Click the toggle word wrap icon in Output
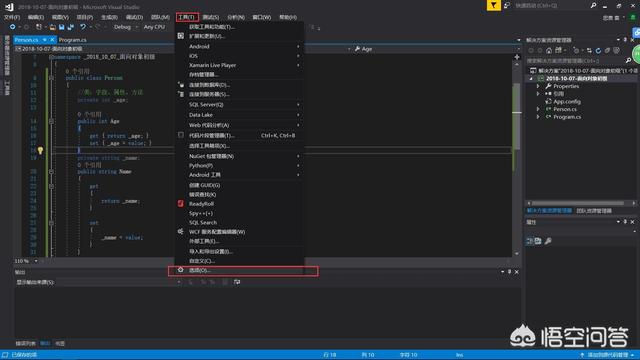The width and height of the screenshot is (640, 360). coord(237,282)
